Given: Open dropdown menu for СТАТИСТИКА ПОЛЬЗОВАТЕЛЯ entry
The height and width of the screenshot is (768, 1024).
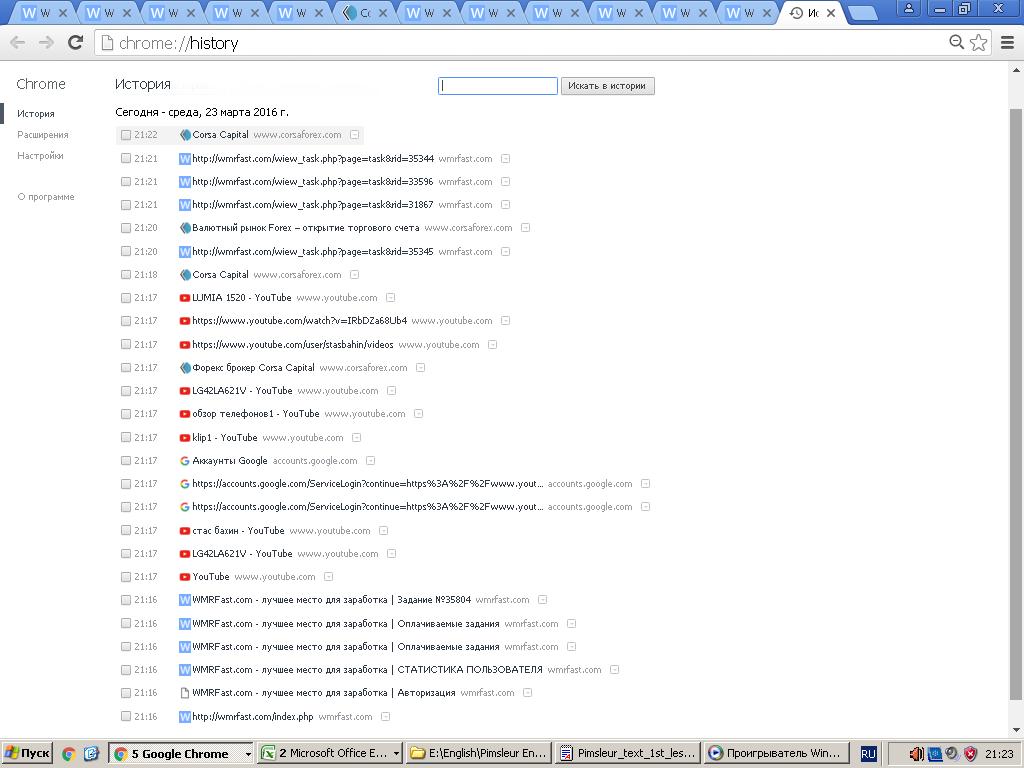Looking at the screenshot, I should point(615,670).
